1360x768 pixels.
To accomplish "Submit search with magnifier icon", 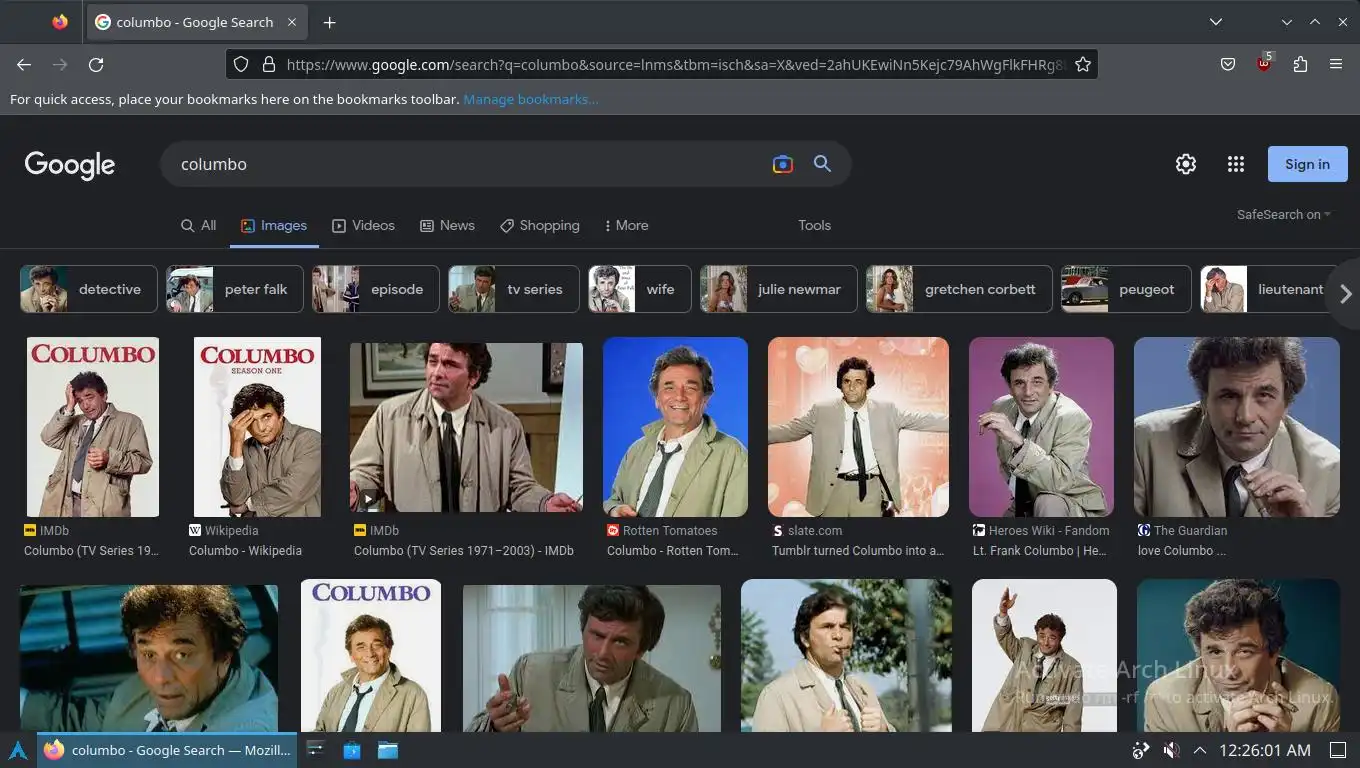I will point(822,164).
